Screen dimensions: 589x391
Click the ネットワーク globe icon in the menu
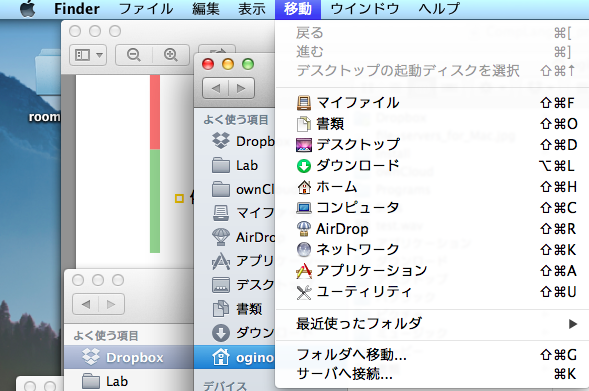coord(304,249)
